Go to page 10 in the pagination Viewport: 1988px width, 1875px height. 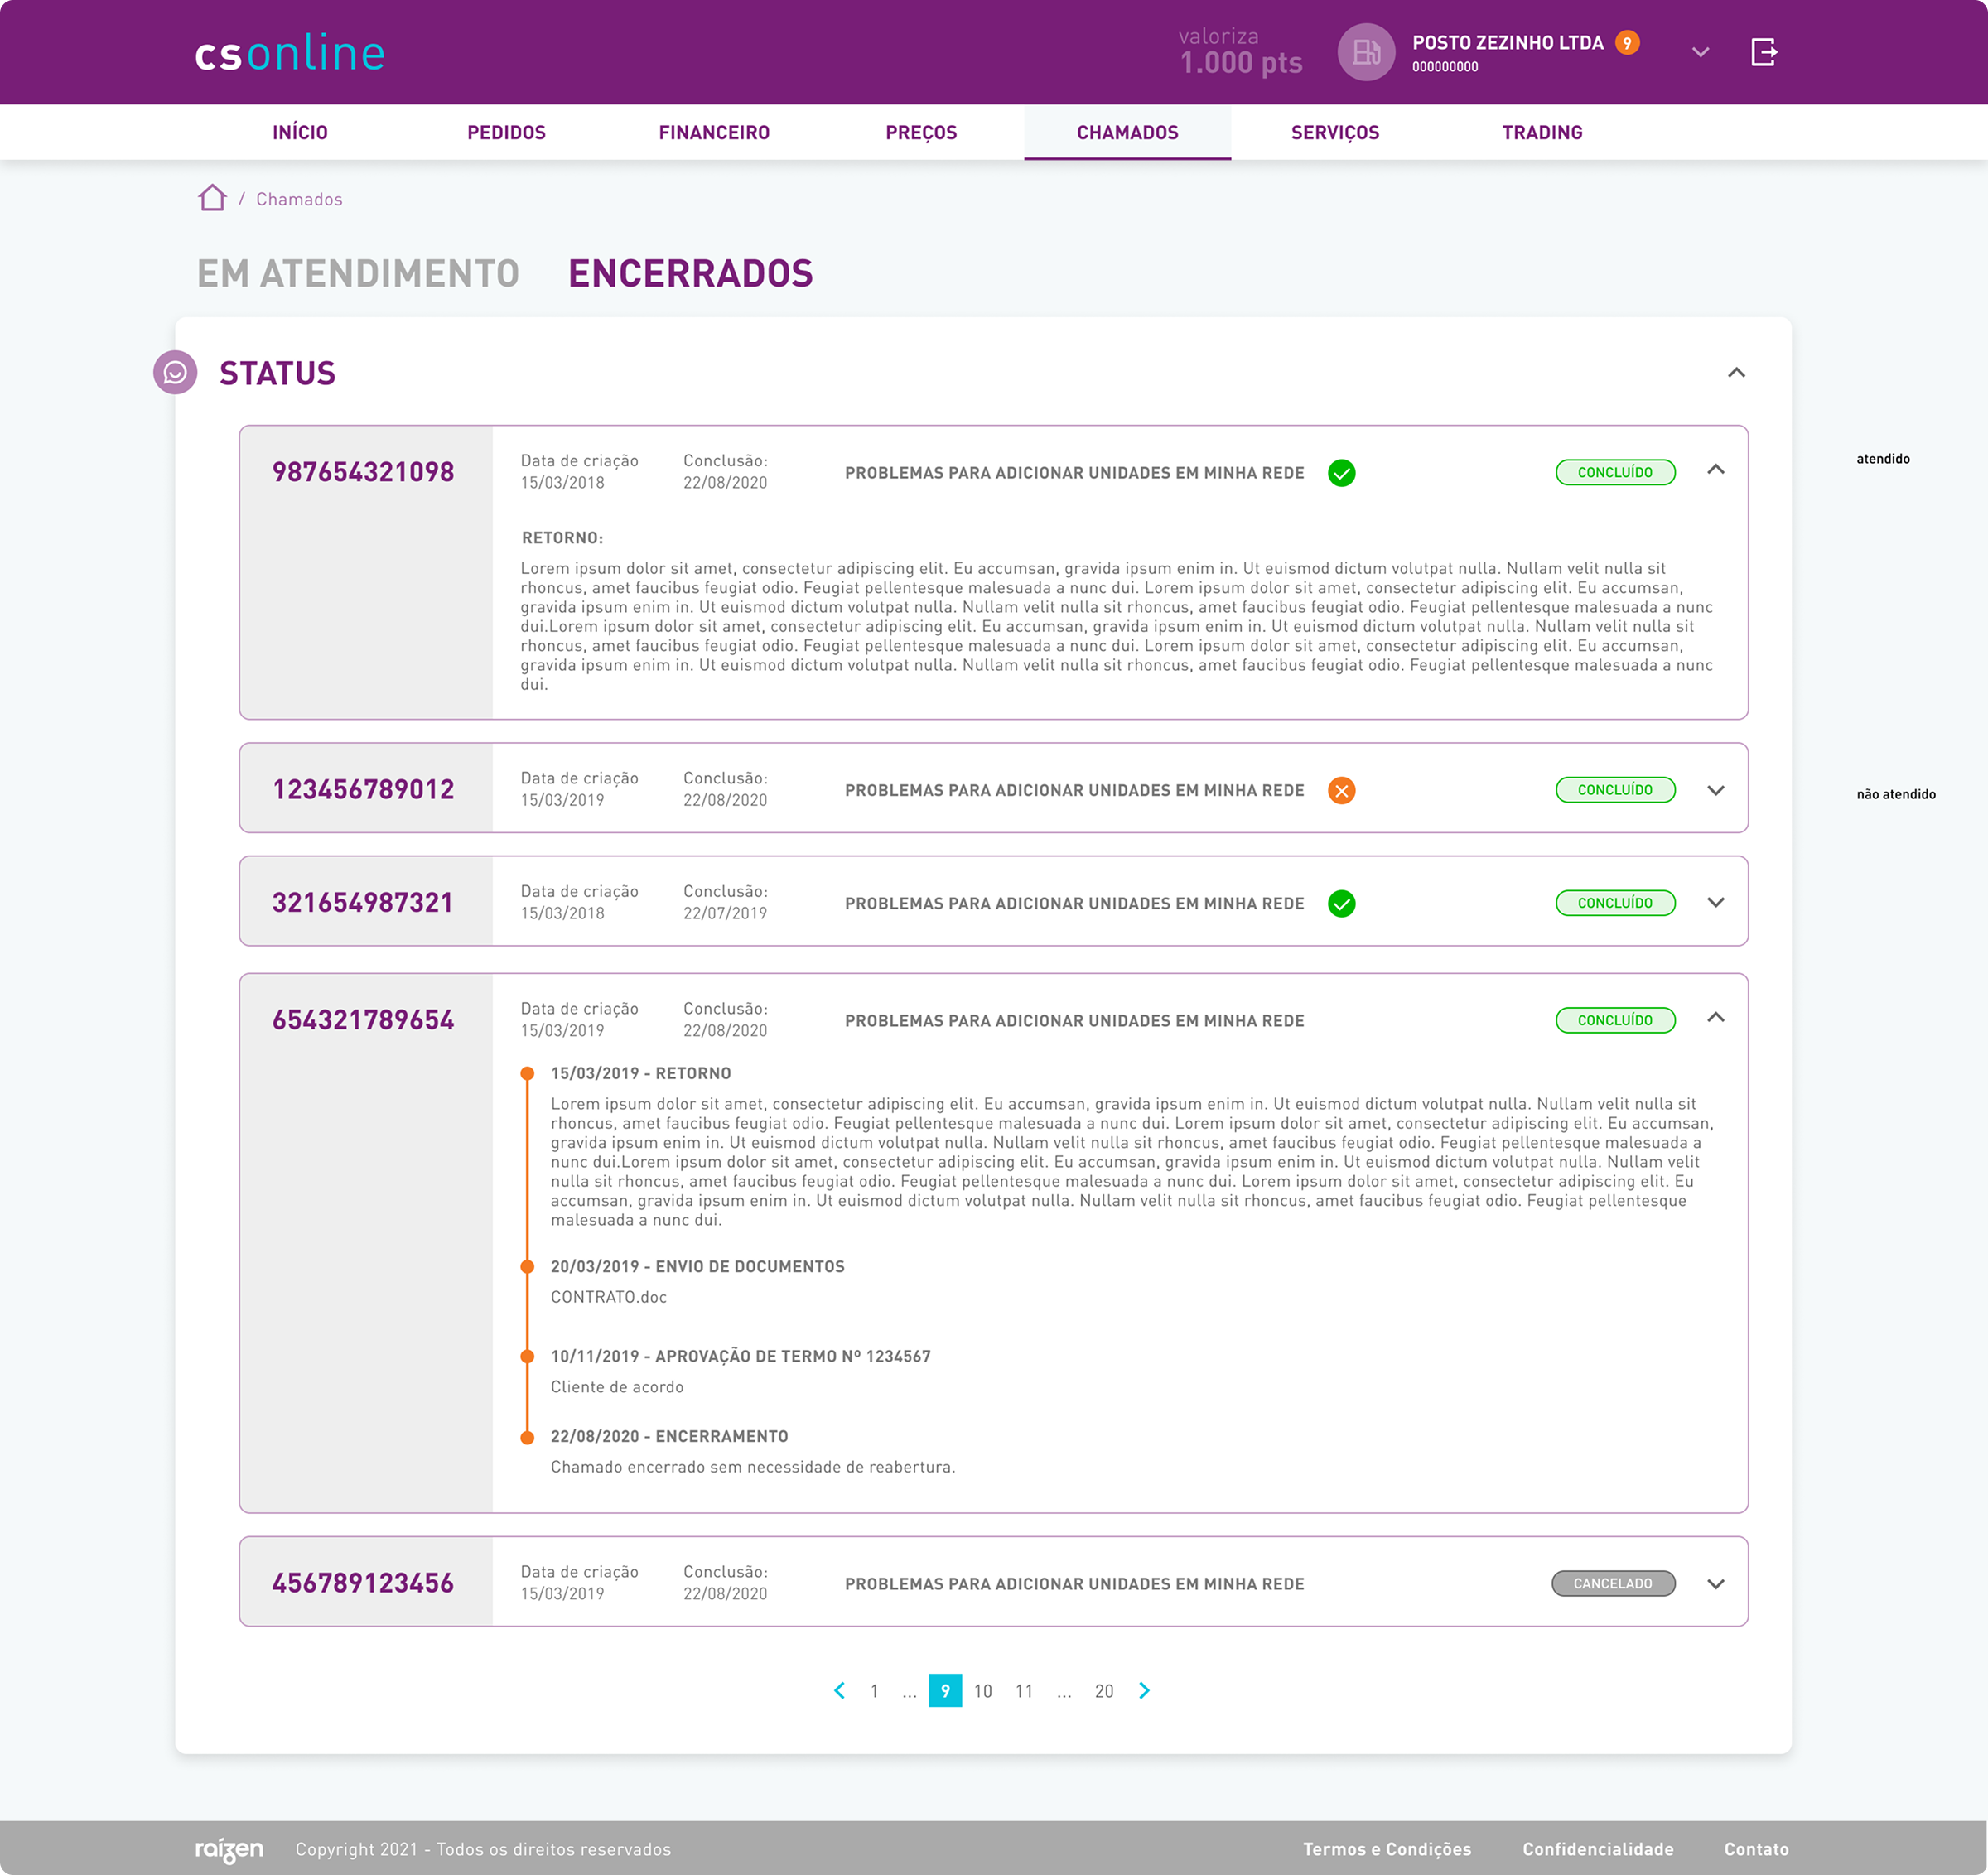point(983,1691)
